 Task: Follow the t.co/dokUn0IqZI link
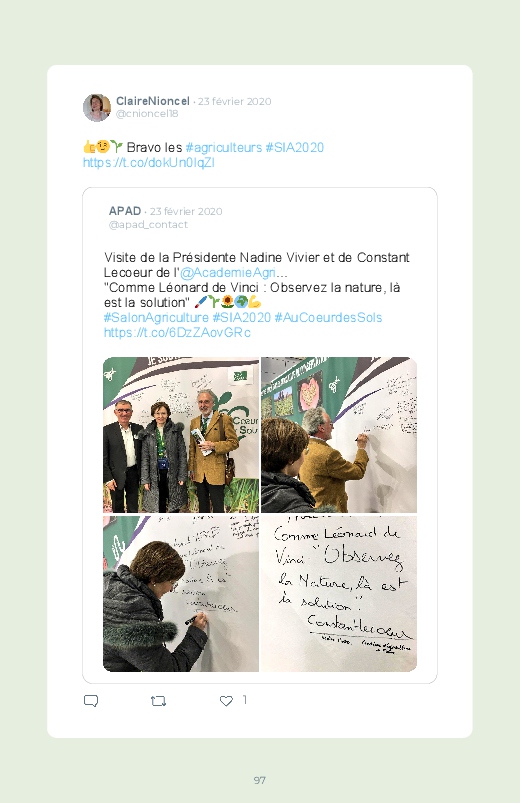[149, 163]
